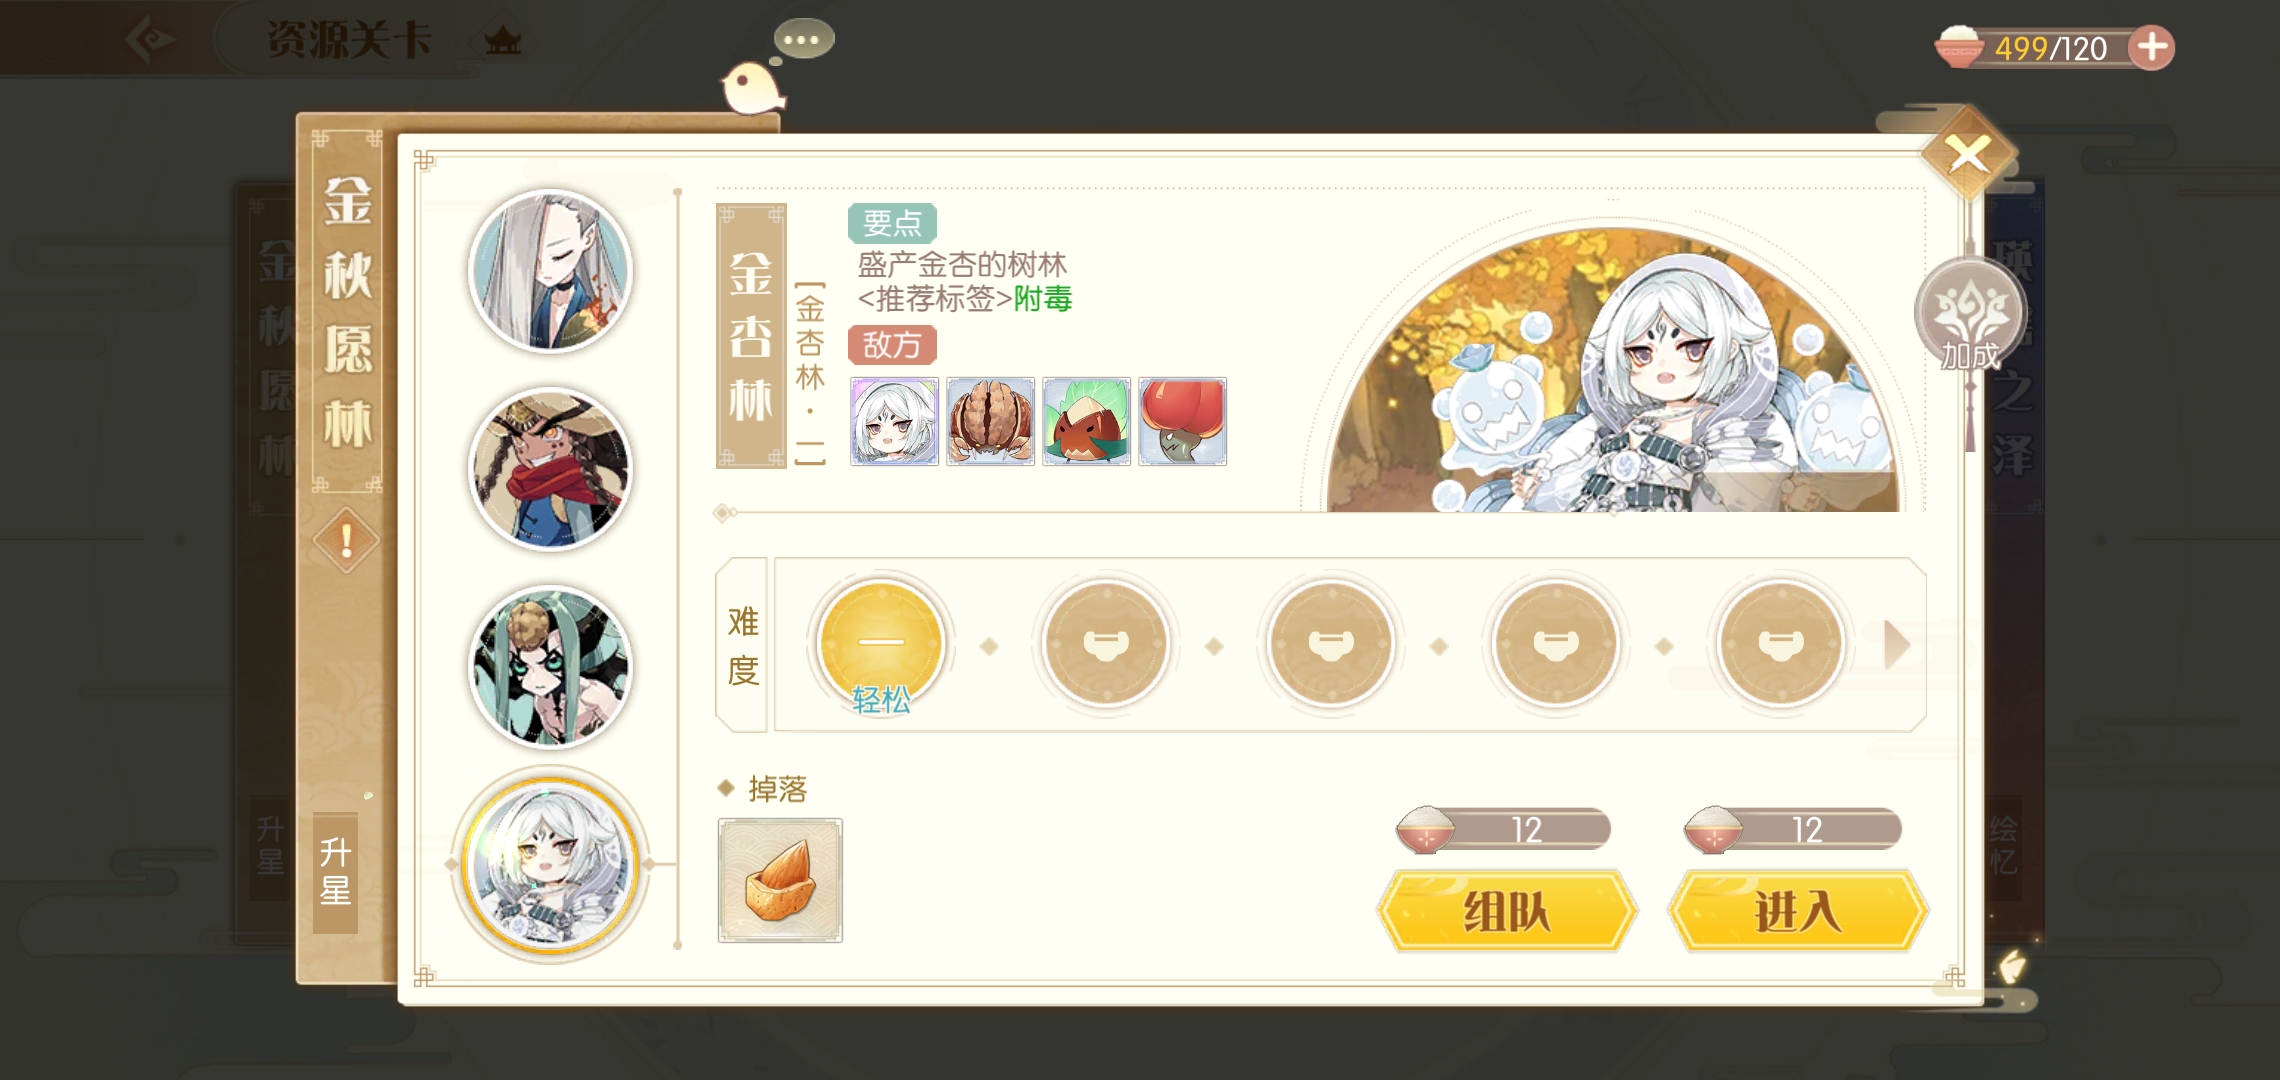2280x1080 pixels.
Task: Tap the white-haired girl enemy icon
Action: coord(894,421)
